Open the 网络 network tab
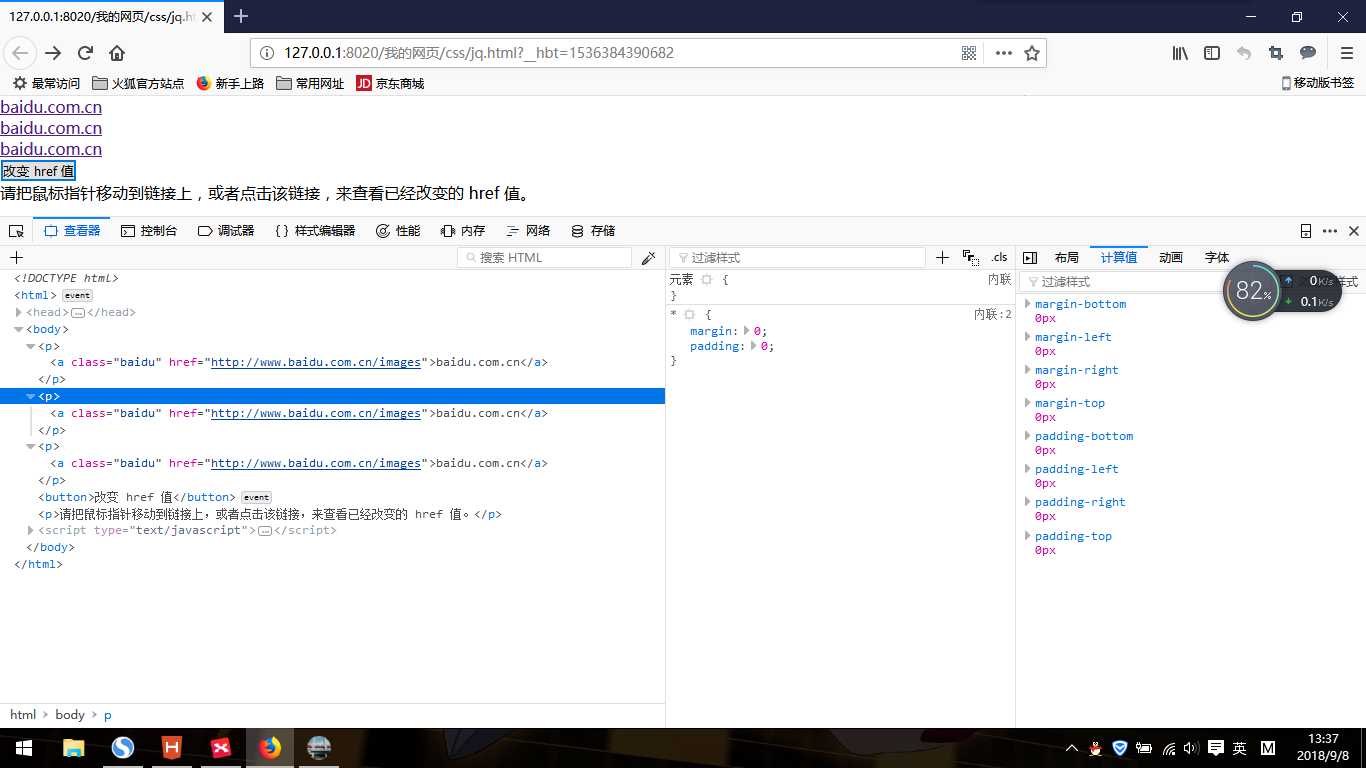1366x768 pixels. pyautogui.click(x=528, y=231)
